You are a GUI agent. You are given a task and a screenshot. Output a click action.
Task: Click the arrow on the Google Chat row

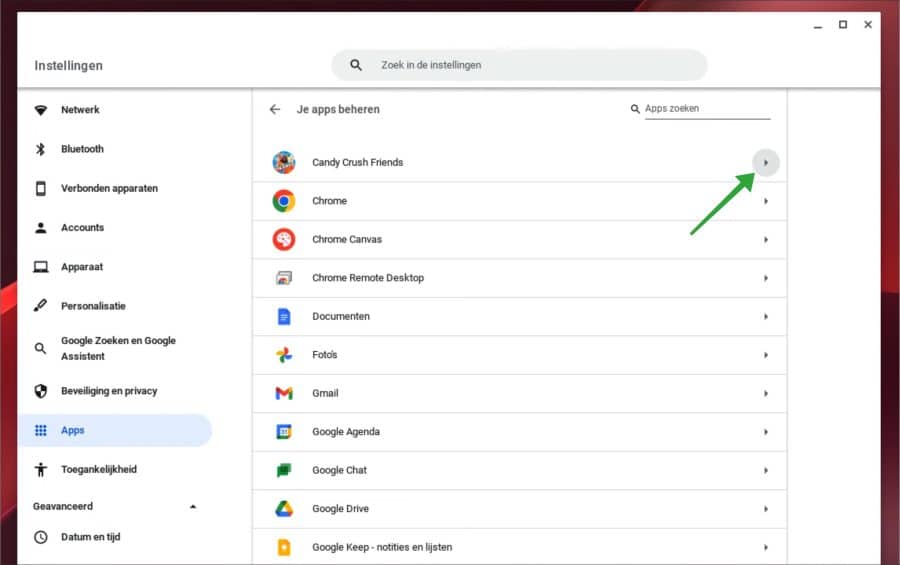pos(766,470)
